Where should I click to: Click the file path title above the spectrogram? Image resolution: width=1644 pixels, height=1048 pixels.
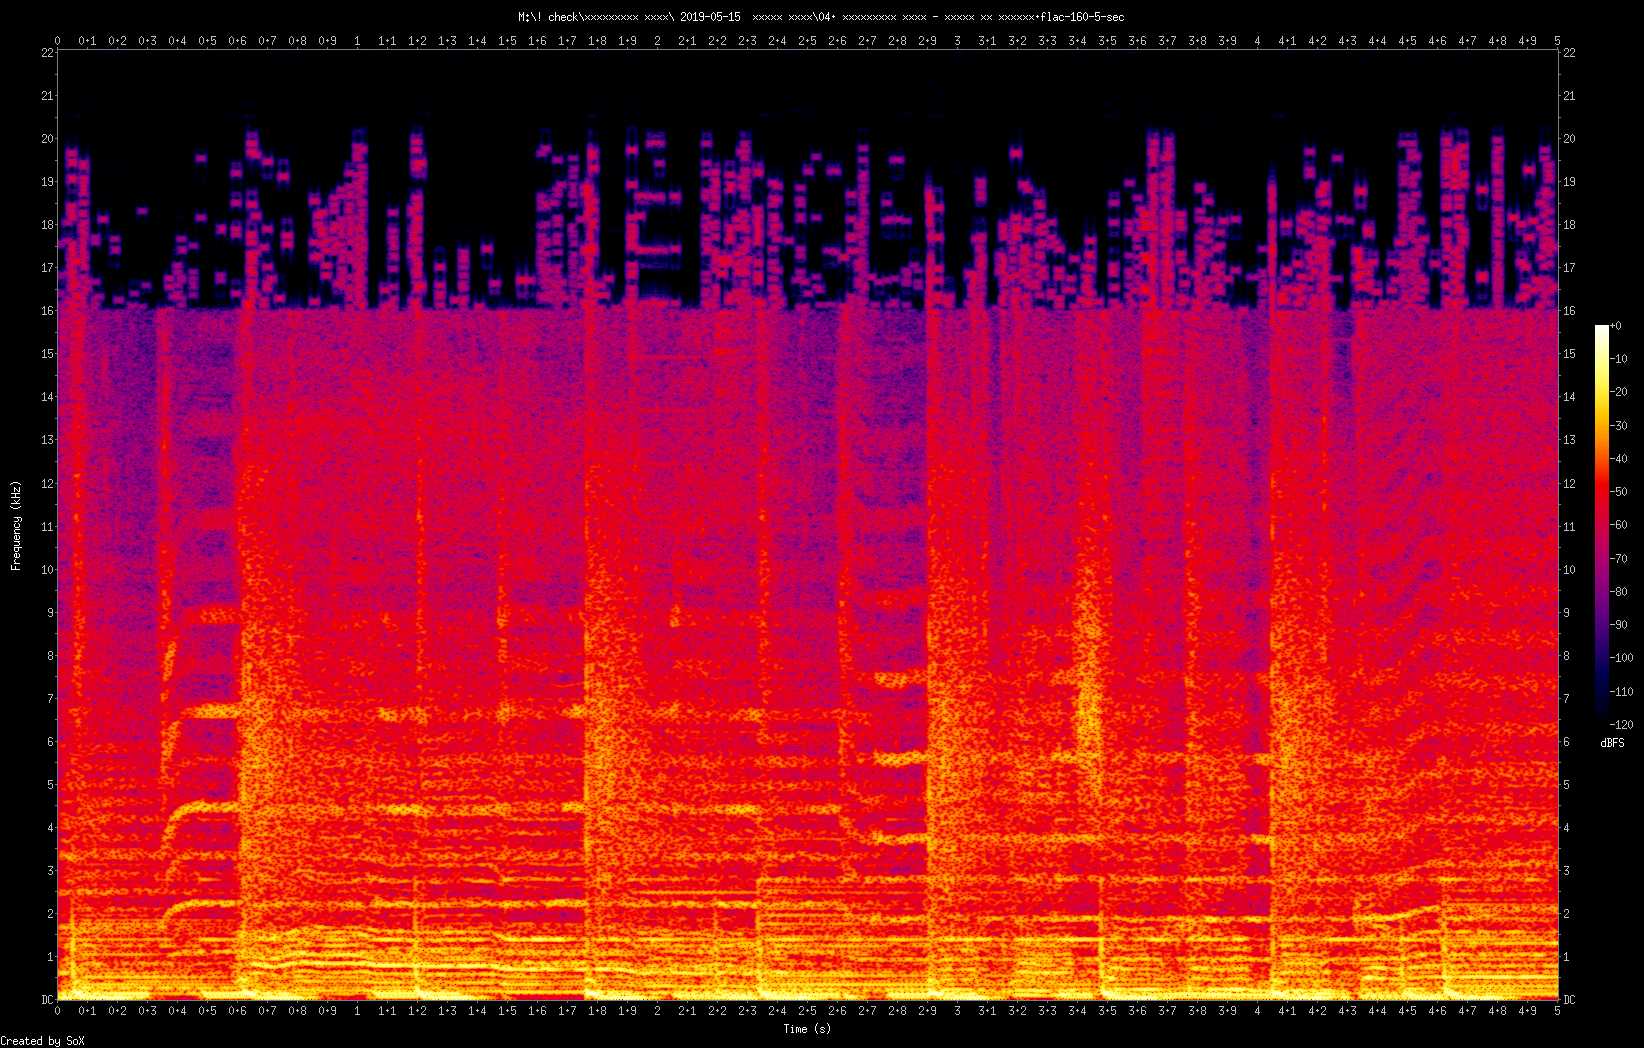click(821, 17)
